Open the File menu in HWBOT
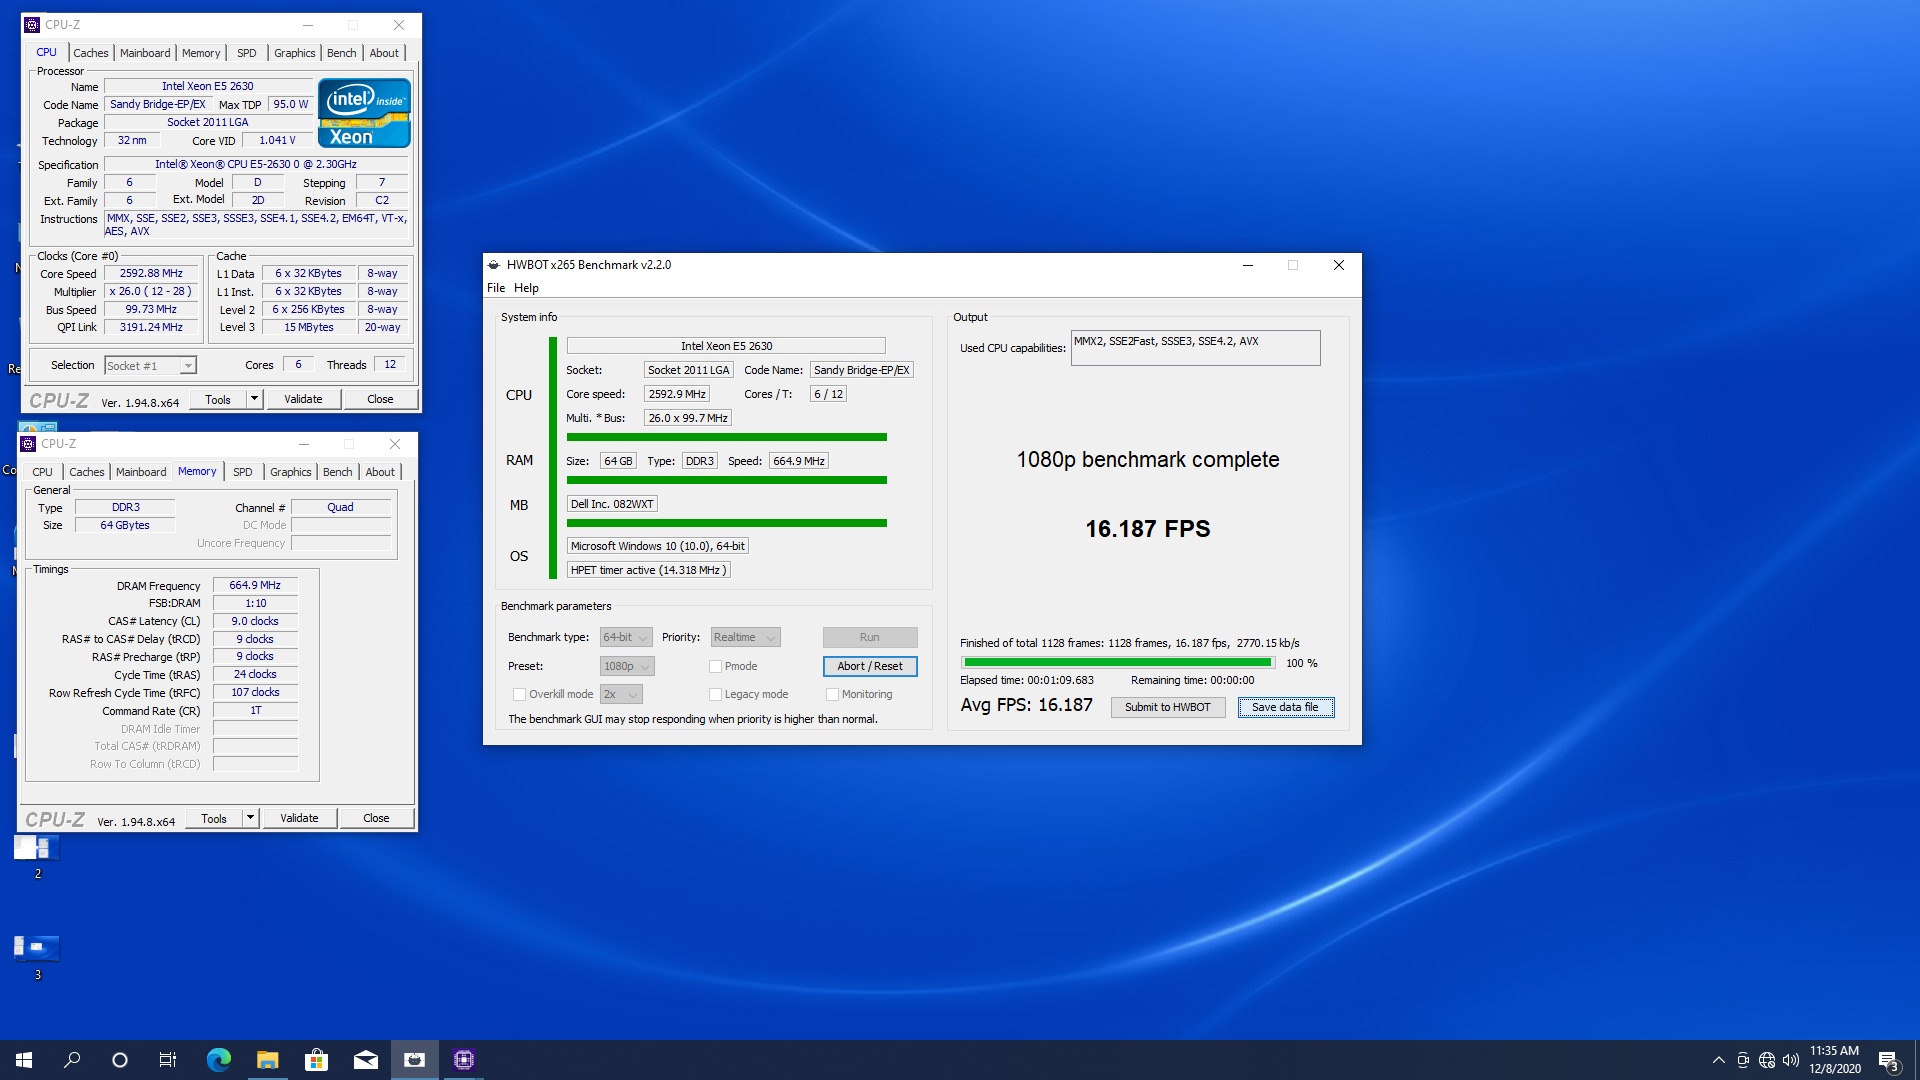1920x1080 pixels. click(496, 288)
